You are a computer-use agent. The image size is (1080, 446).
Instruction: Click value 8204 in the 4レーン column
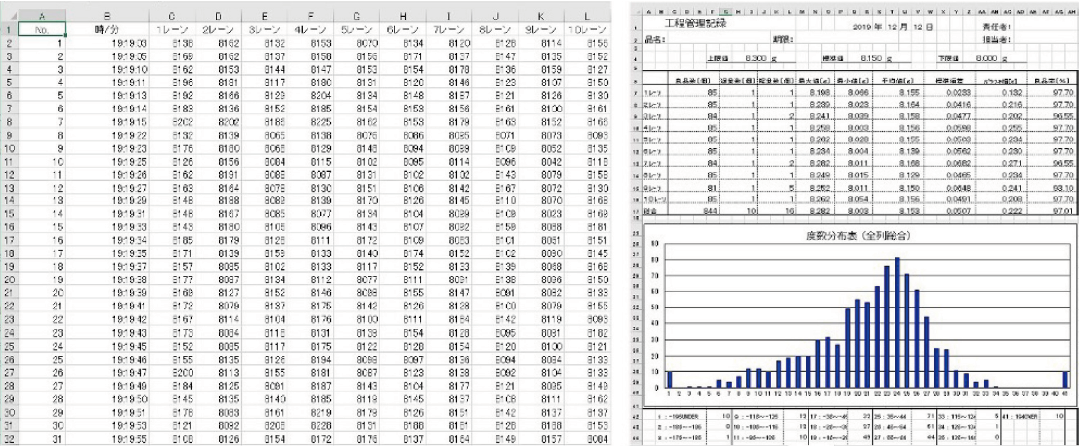(x=311, y=95)
